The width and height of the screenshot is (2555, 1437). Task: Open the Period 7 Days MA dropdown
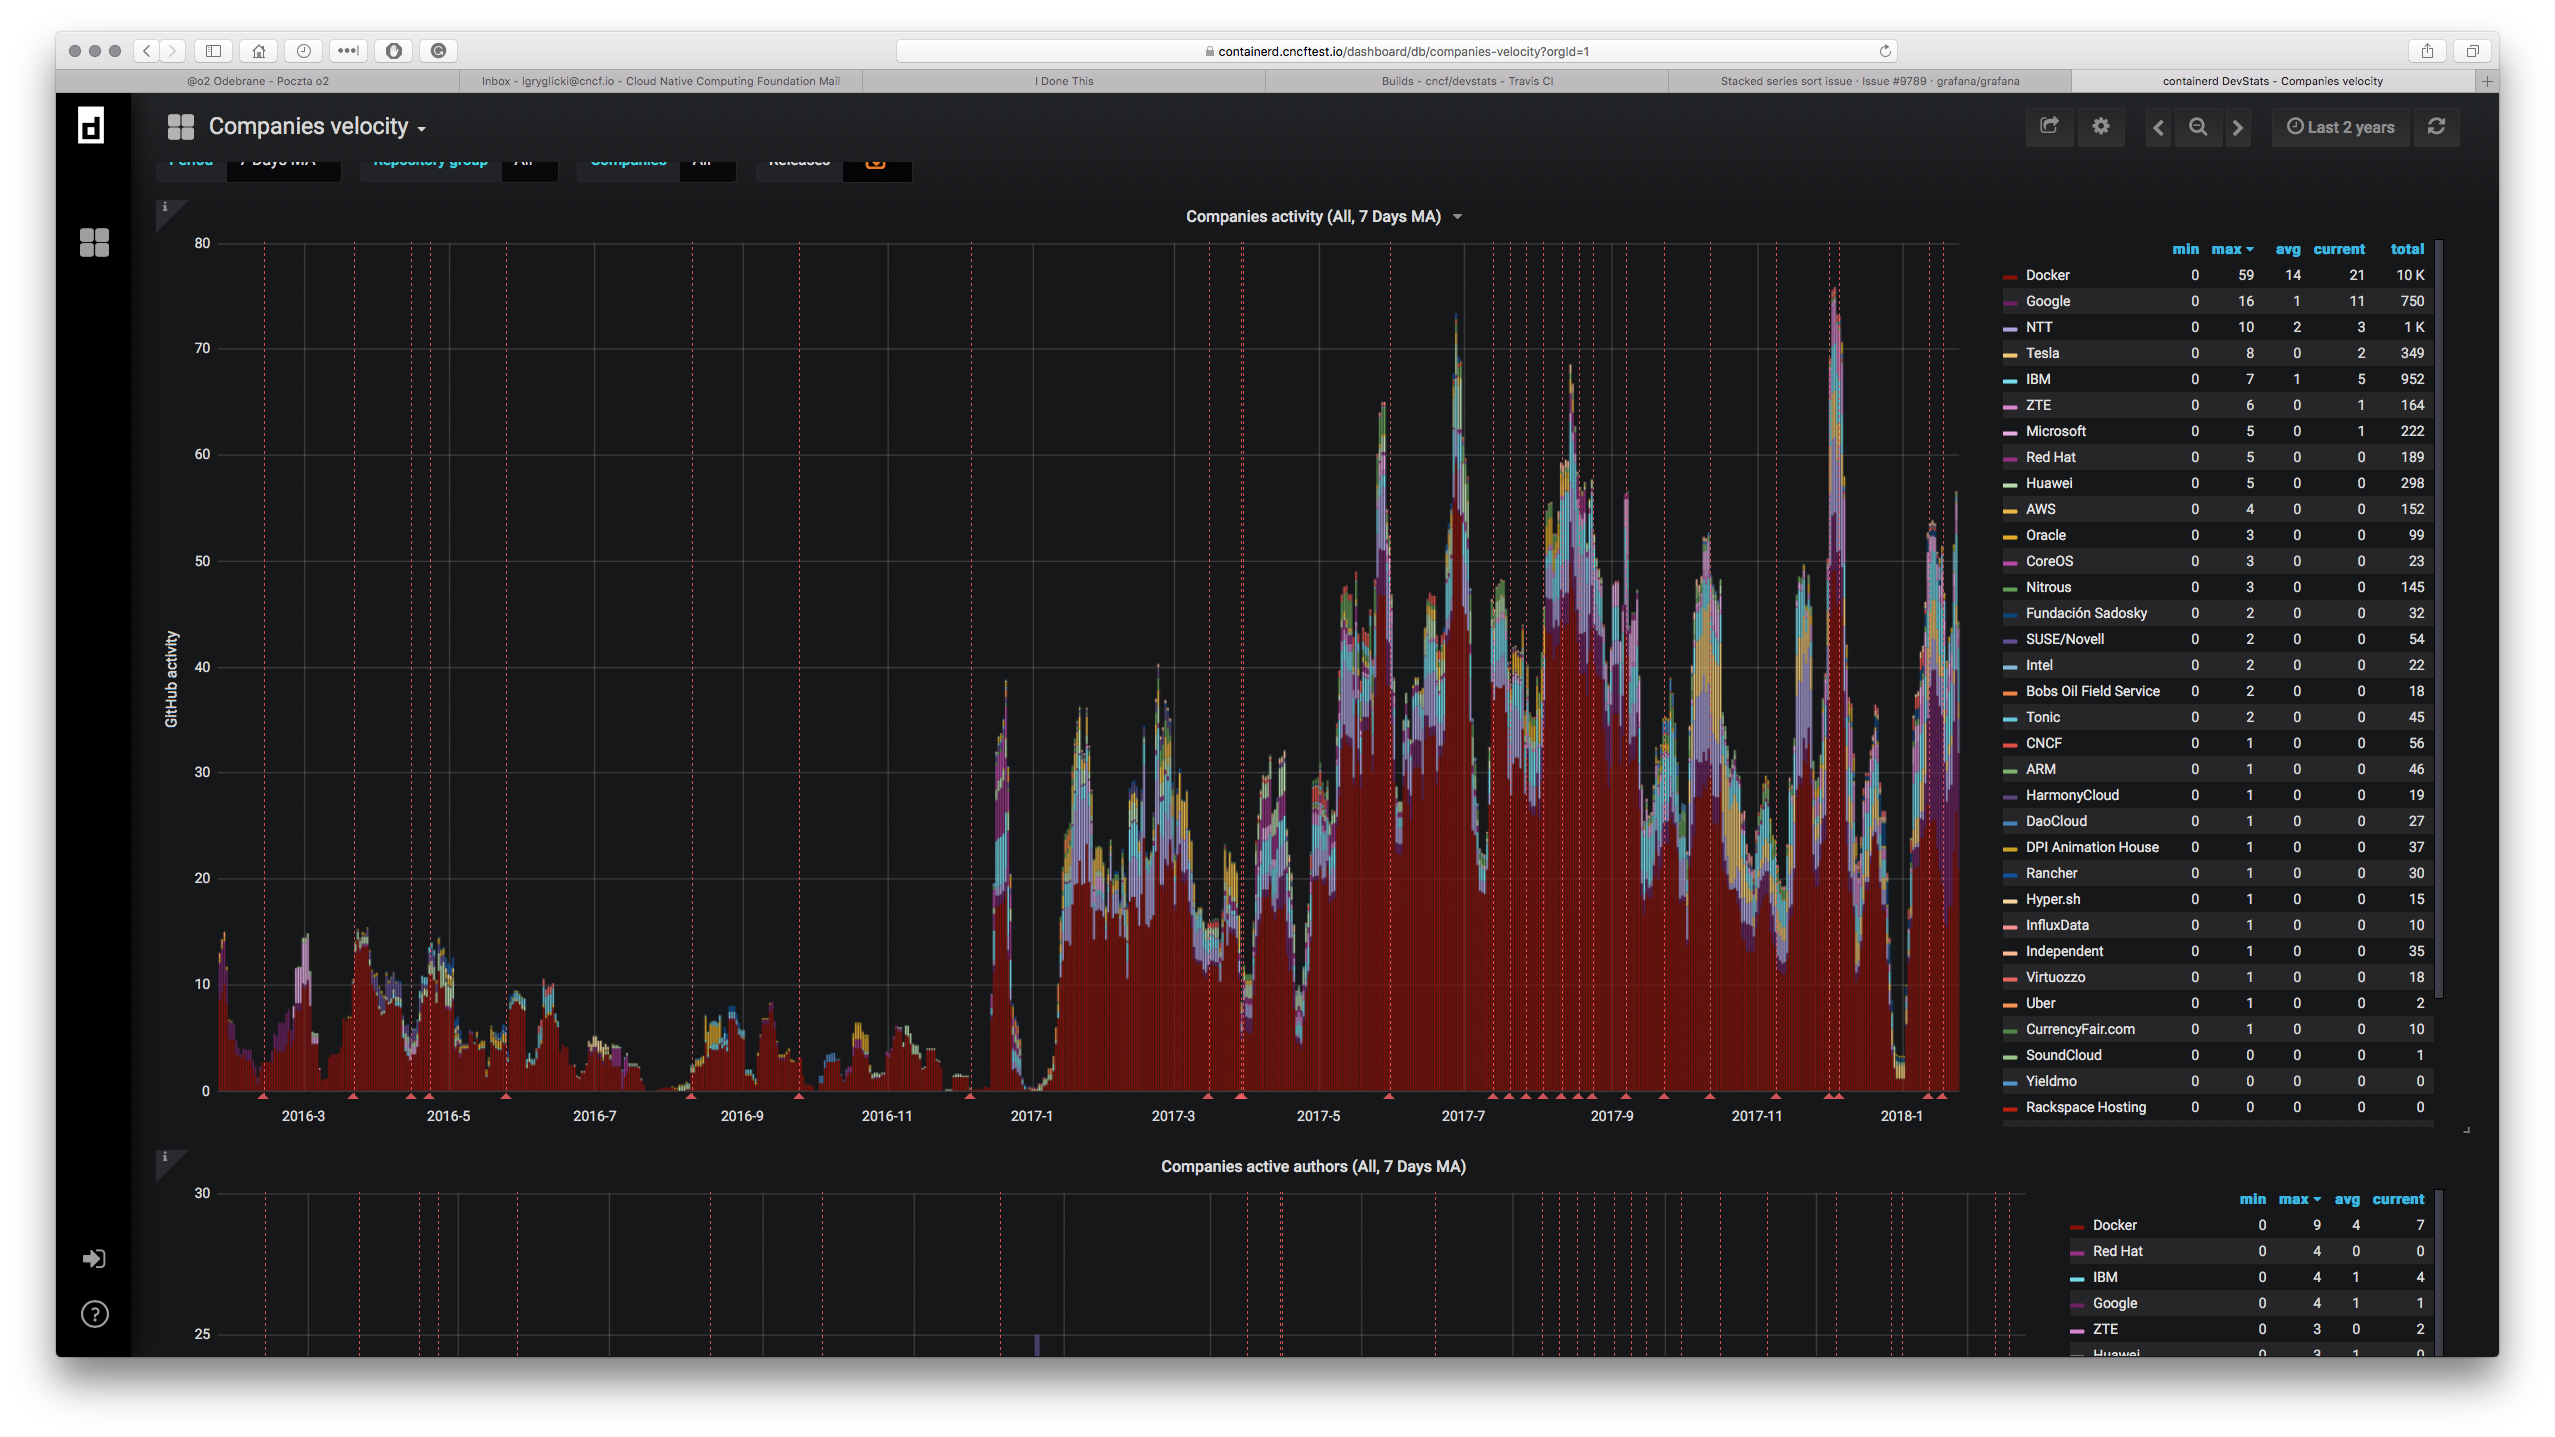pos(283,160)
